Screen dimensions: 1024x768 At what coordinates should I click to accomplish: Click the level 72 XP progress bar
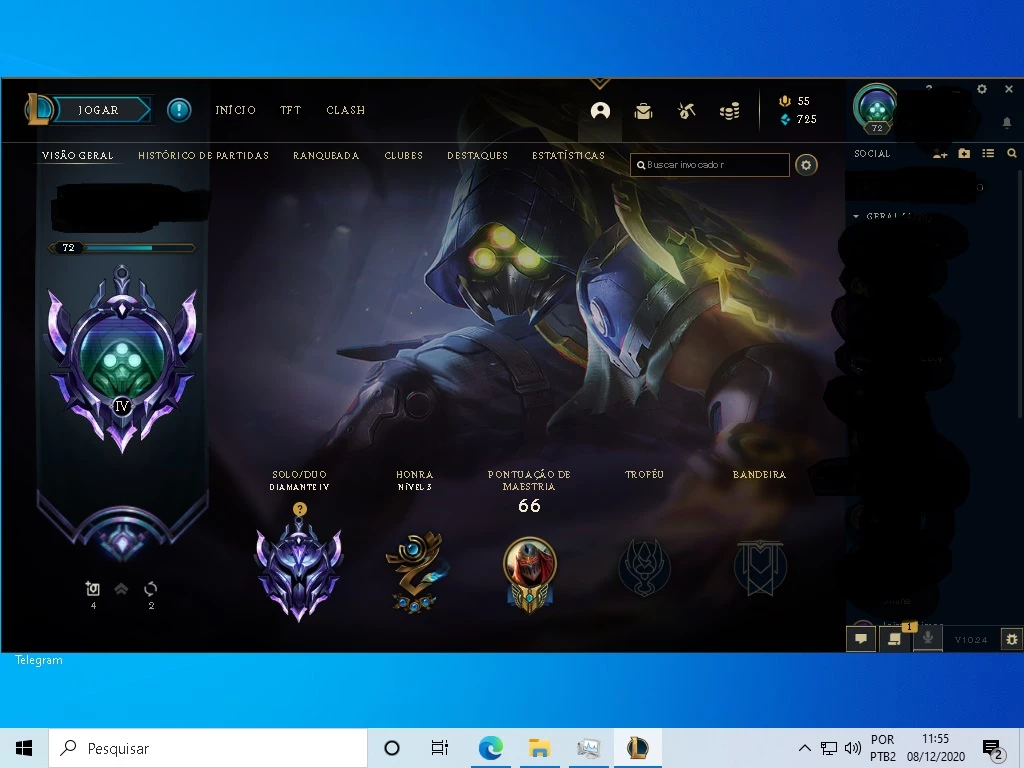121,248
